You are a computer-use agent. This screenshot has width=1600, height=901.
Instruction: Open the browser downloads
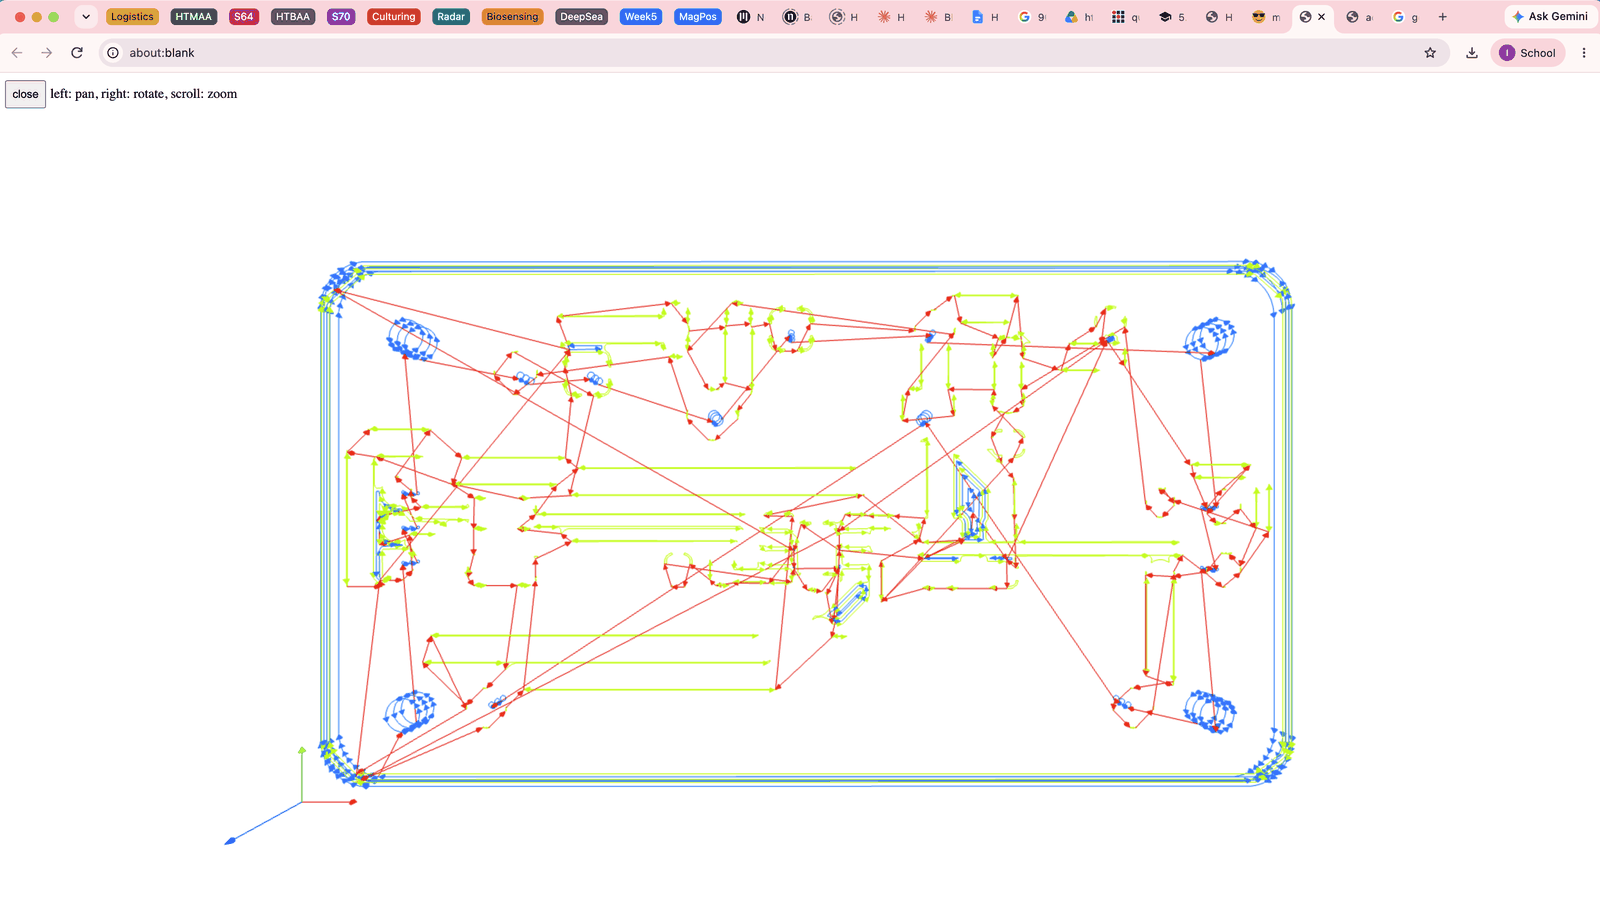tap(1472, 53)
